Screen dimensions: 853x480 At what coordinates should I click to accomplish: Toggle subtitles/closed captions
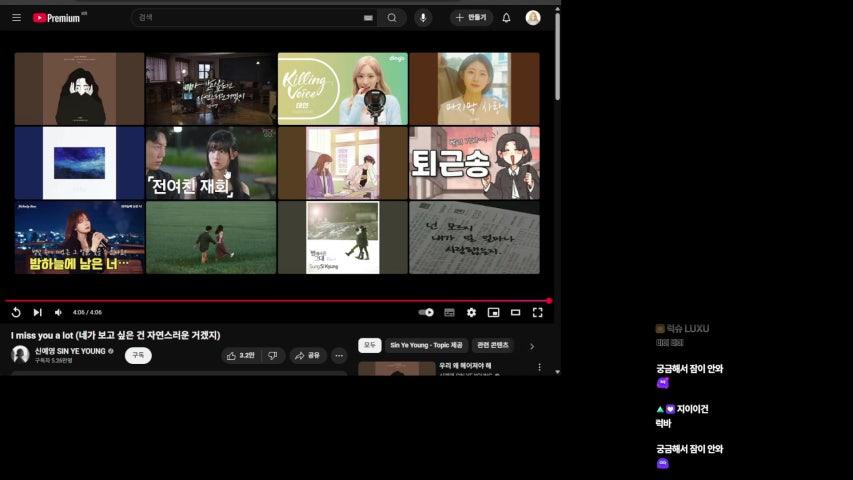449,312
